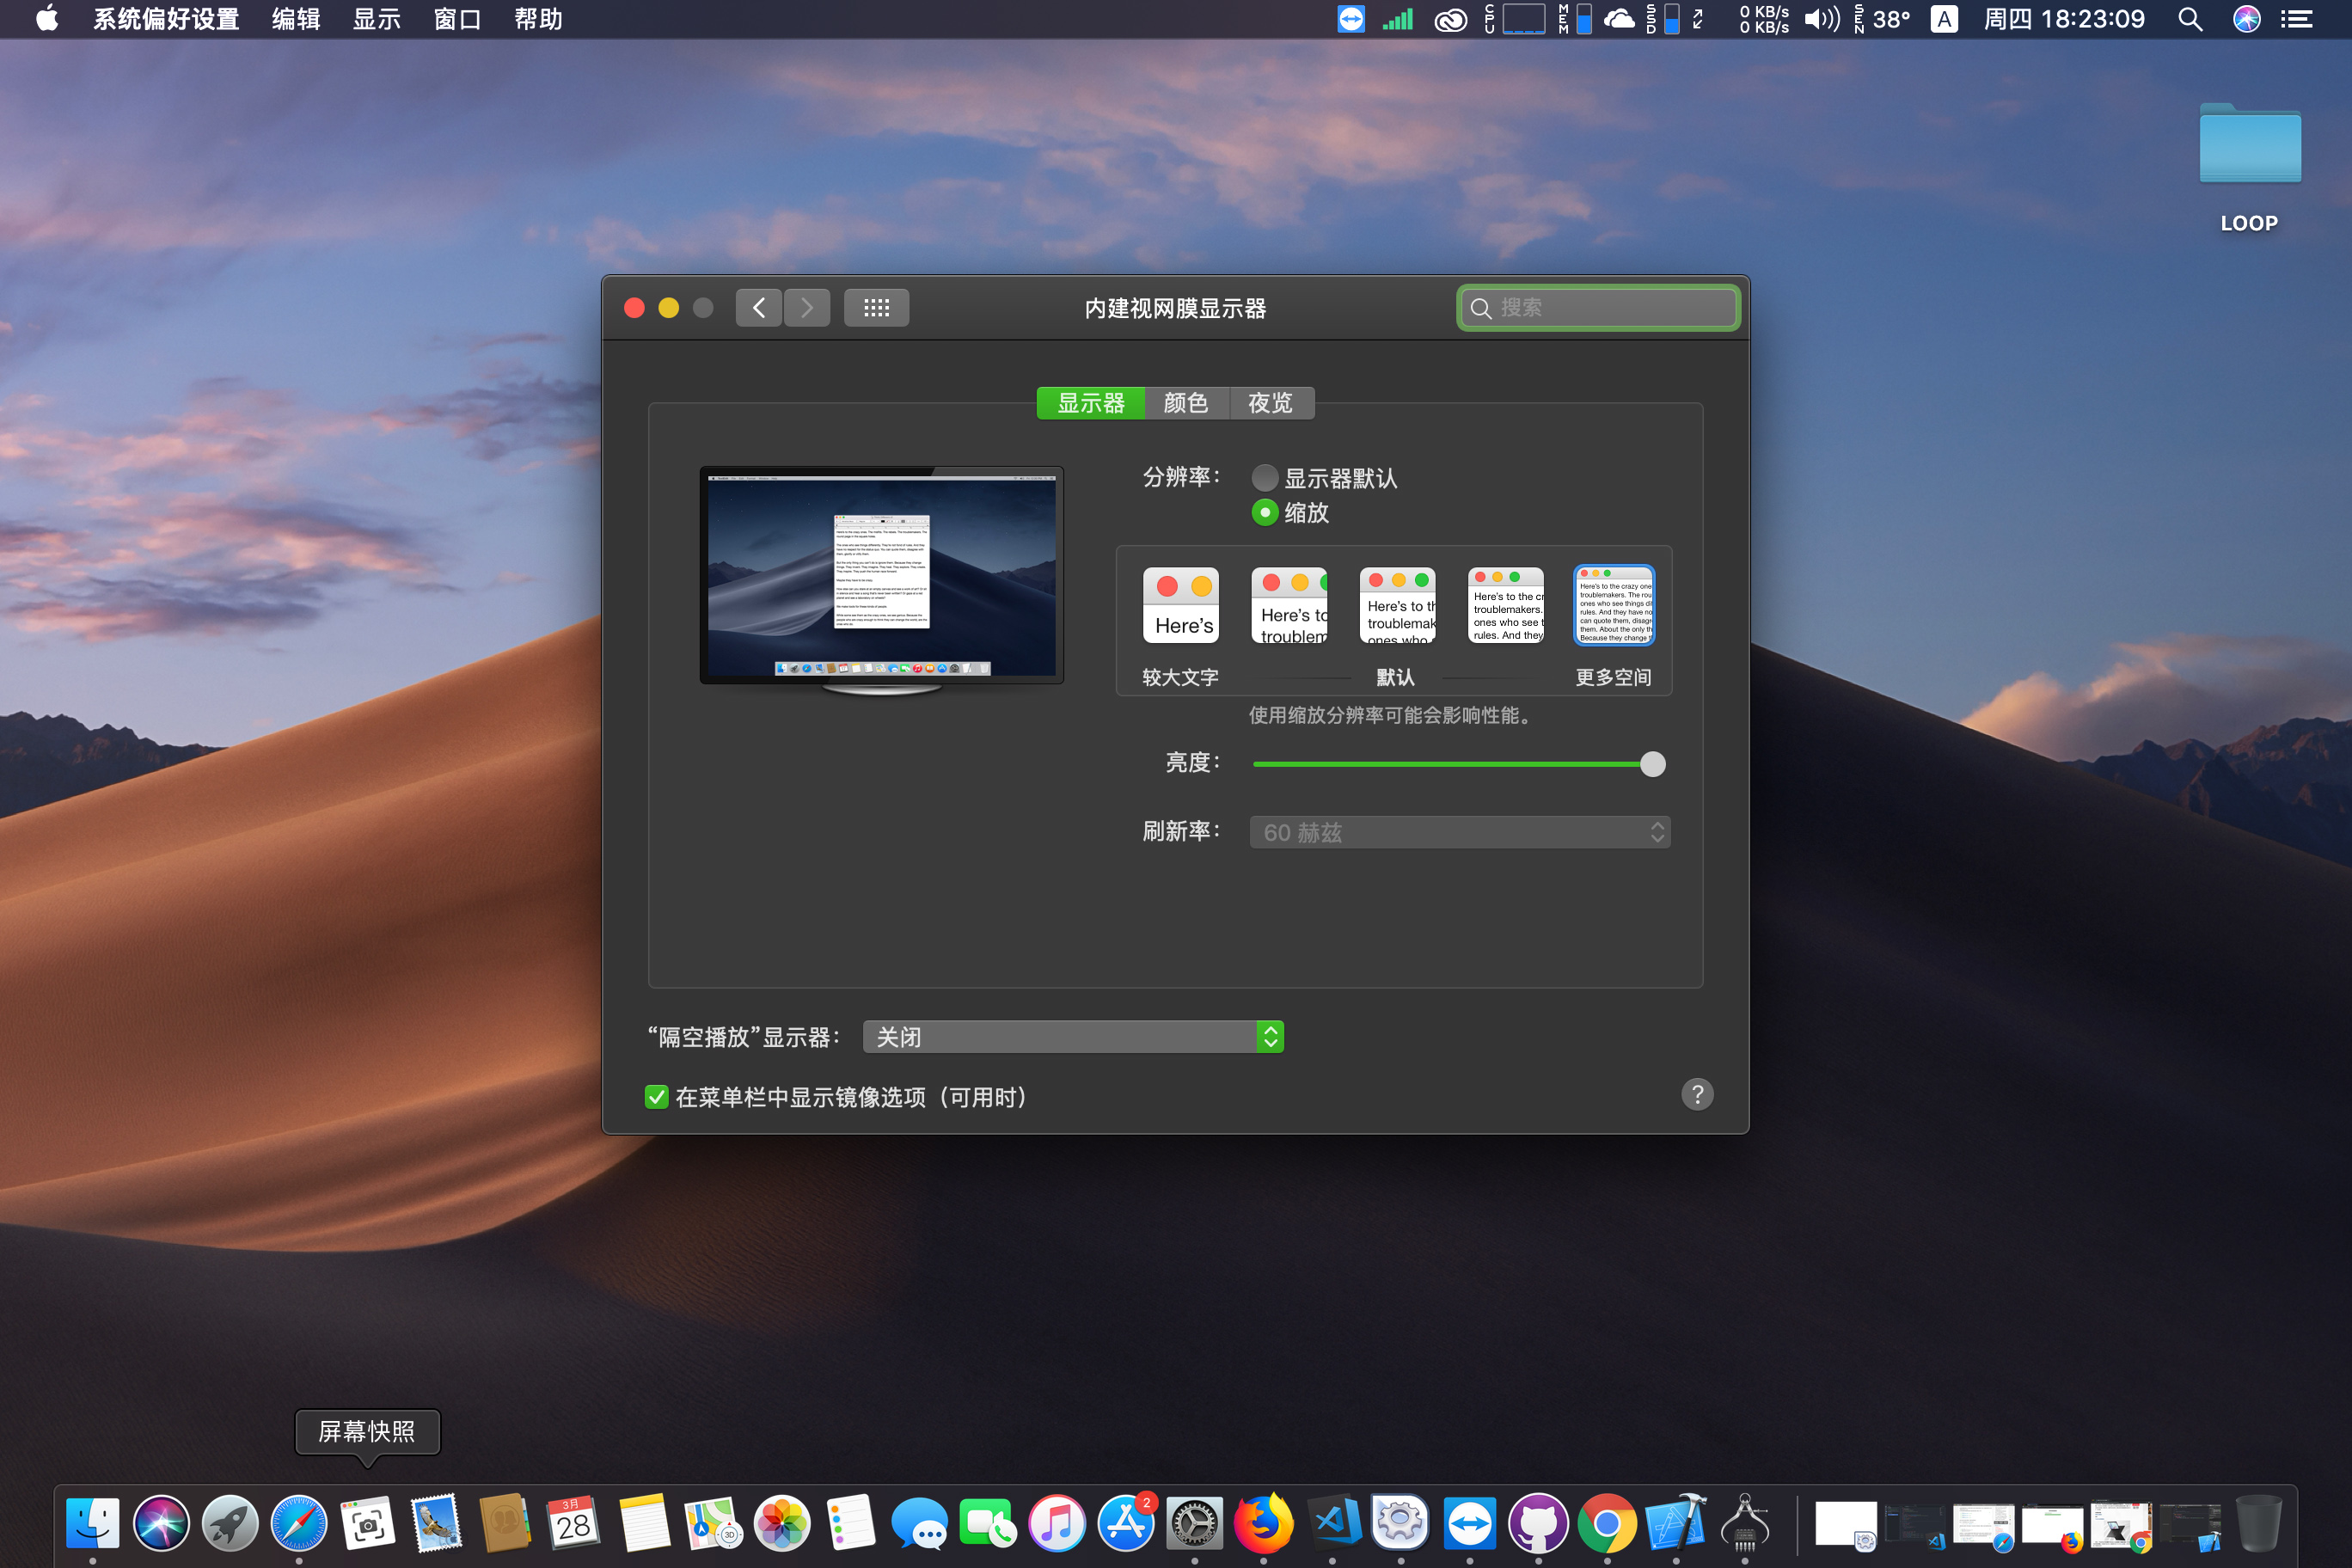
Task: Open the 系统偏好设置 menu
Action: tap(166, 19)
